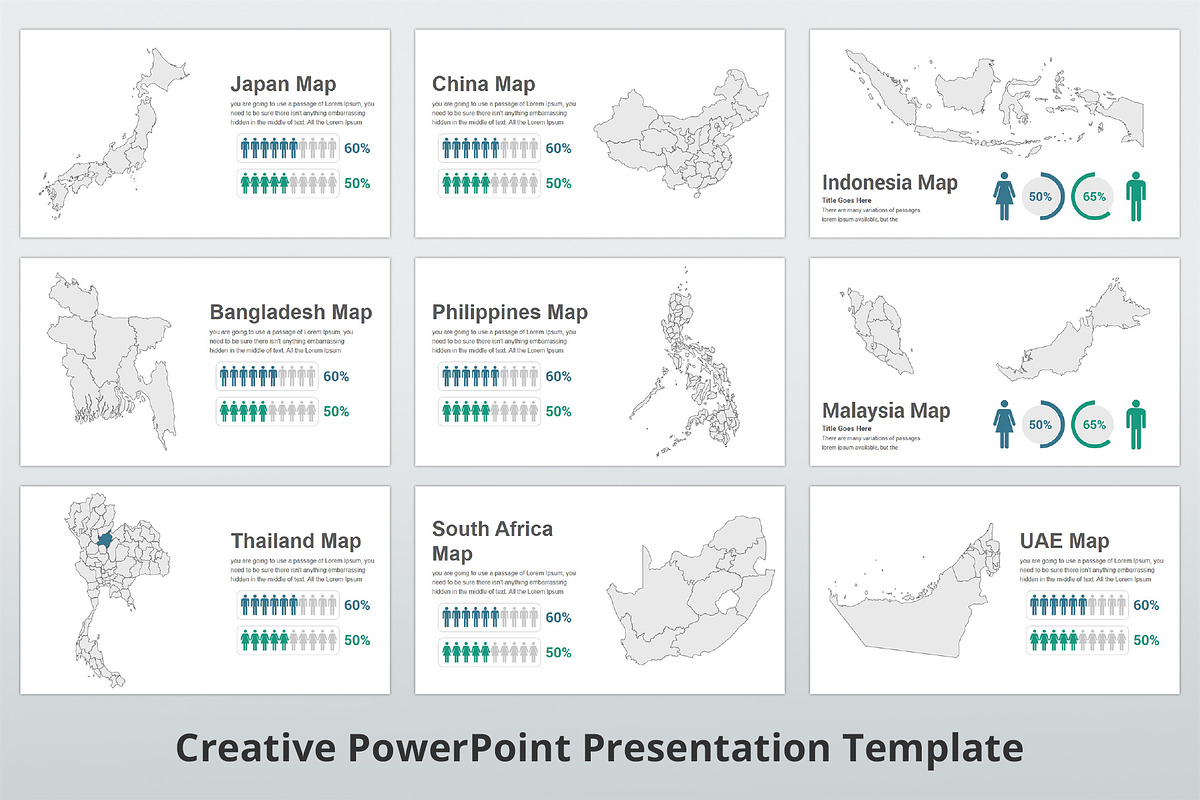Click the 60% value on UAE slide
1200x800 pixels.
click(x=1146, y=605)
